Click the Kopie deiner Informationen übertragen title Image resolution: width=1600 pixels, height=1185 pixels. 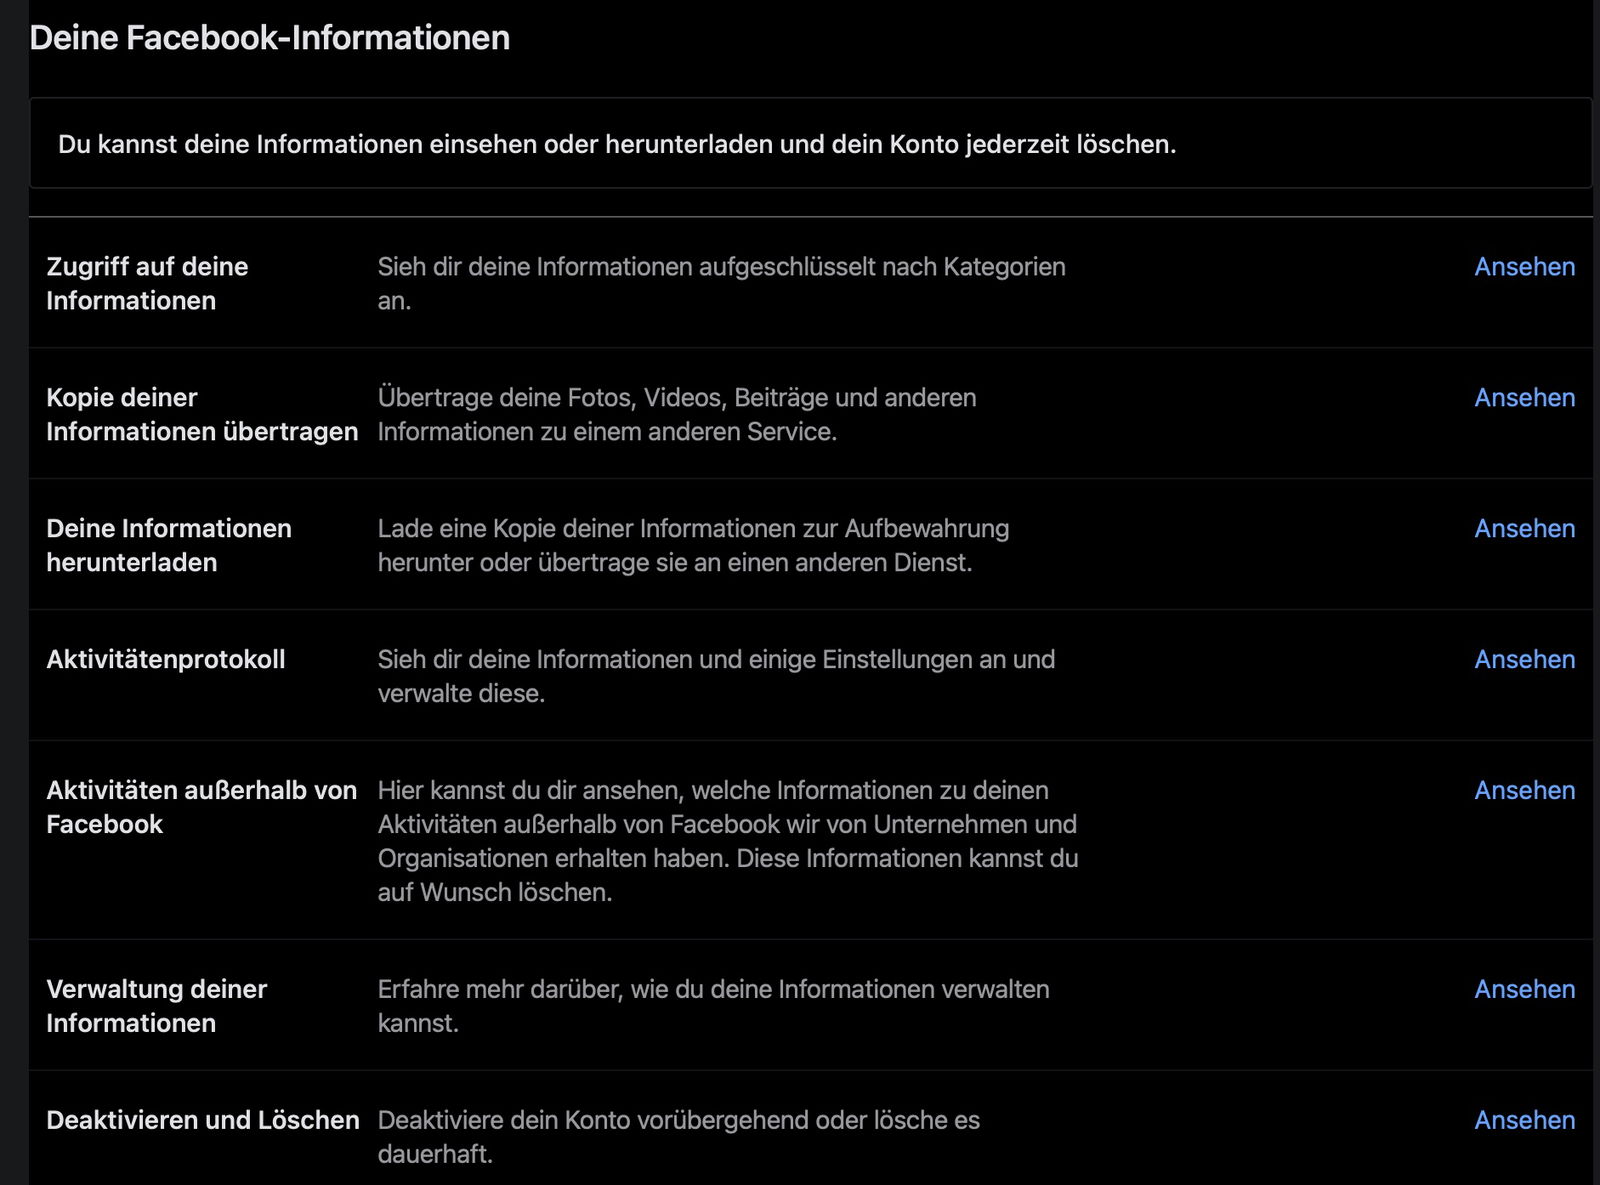coord(201,415)
